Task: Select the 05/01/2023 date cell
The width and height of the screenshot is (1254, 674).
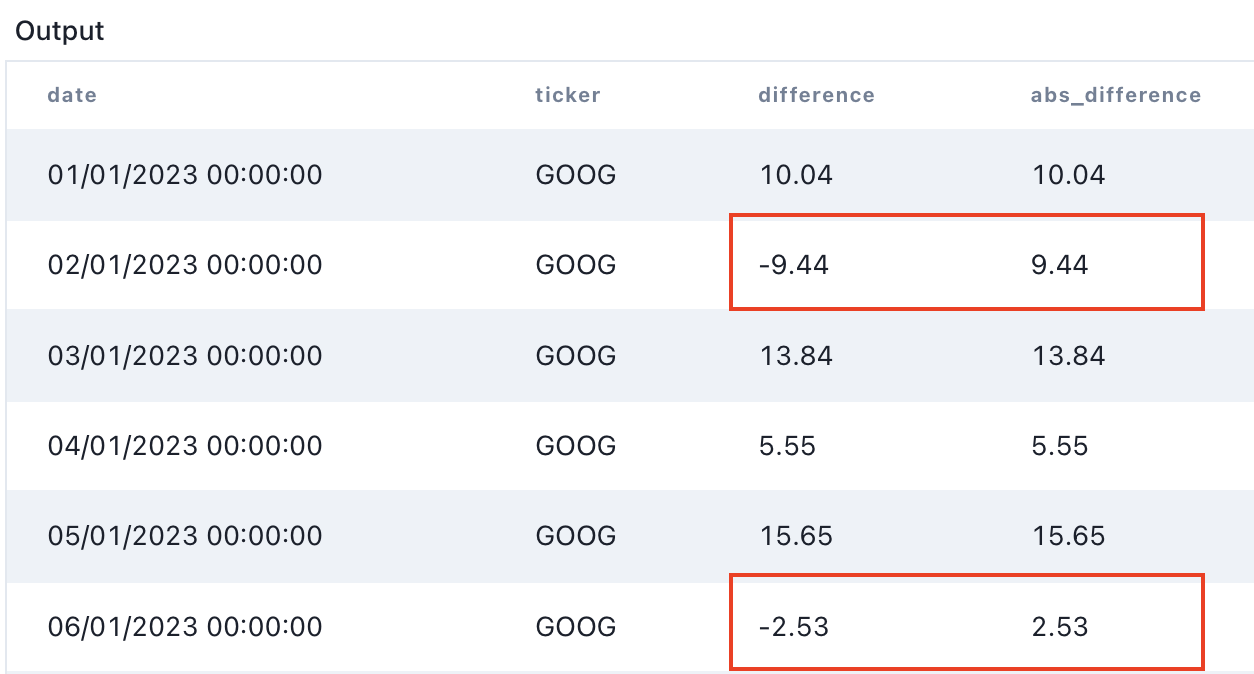Action: tap(185, 536)
